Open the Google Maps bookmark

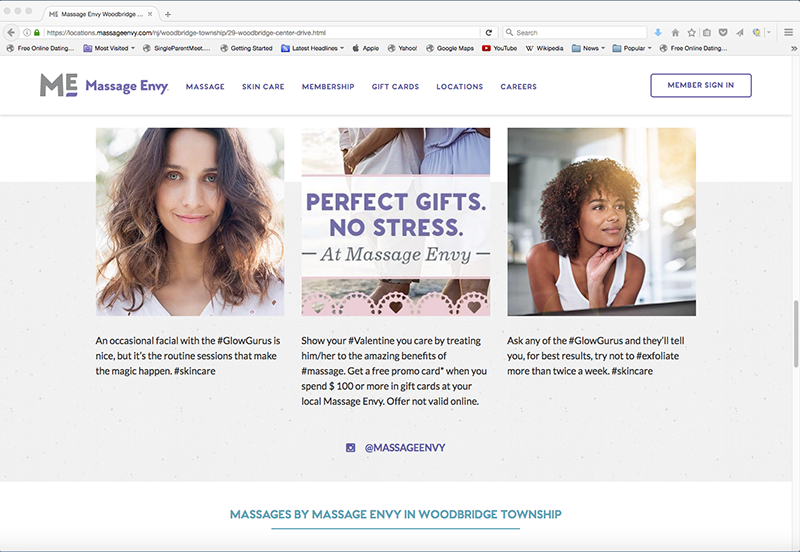[x=450, y=48]
